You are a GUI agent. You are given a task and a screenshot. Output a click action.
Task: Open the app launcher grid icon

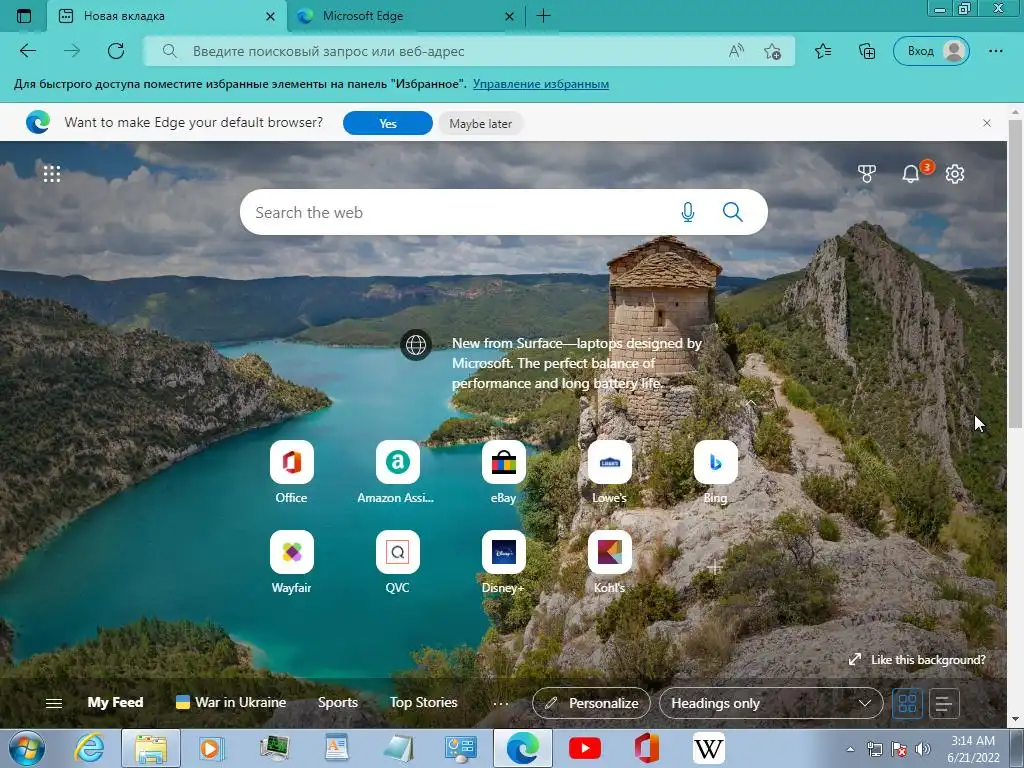52,174
